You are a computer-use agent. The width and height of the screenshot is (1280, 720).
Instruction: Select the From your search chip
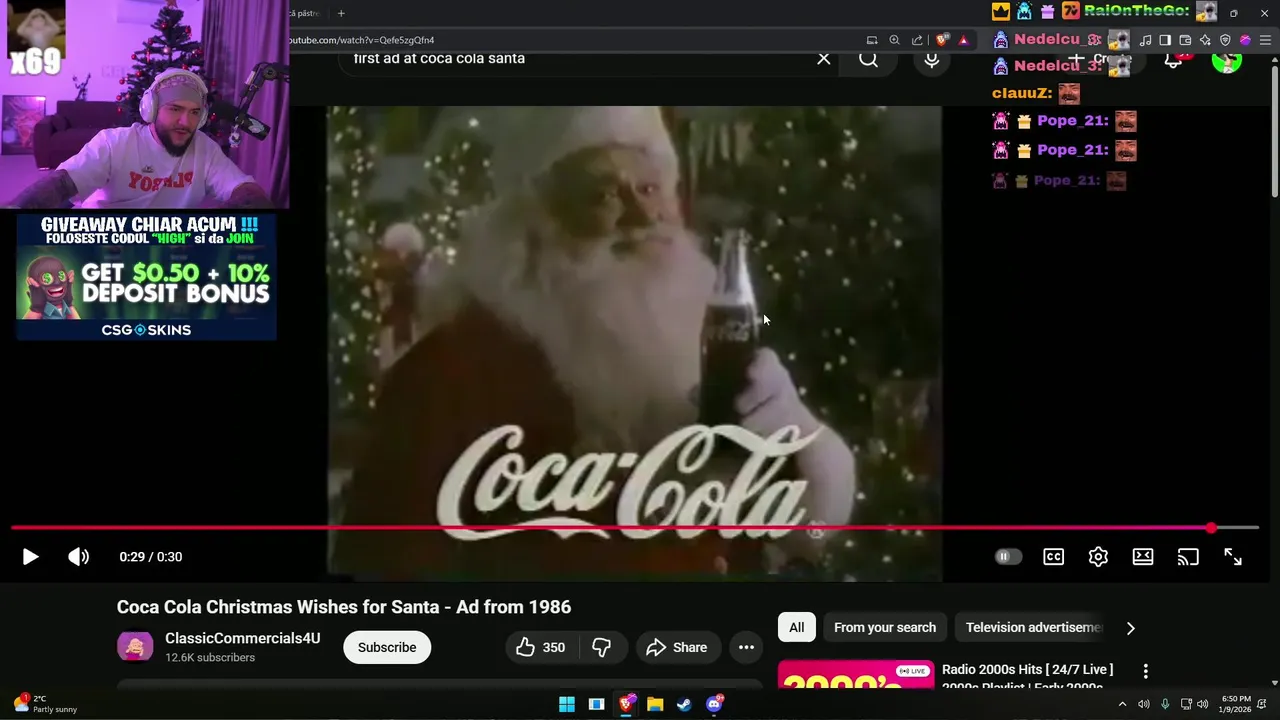coord(885,627)
